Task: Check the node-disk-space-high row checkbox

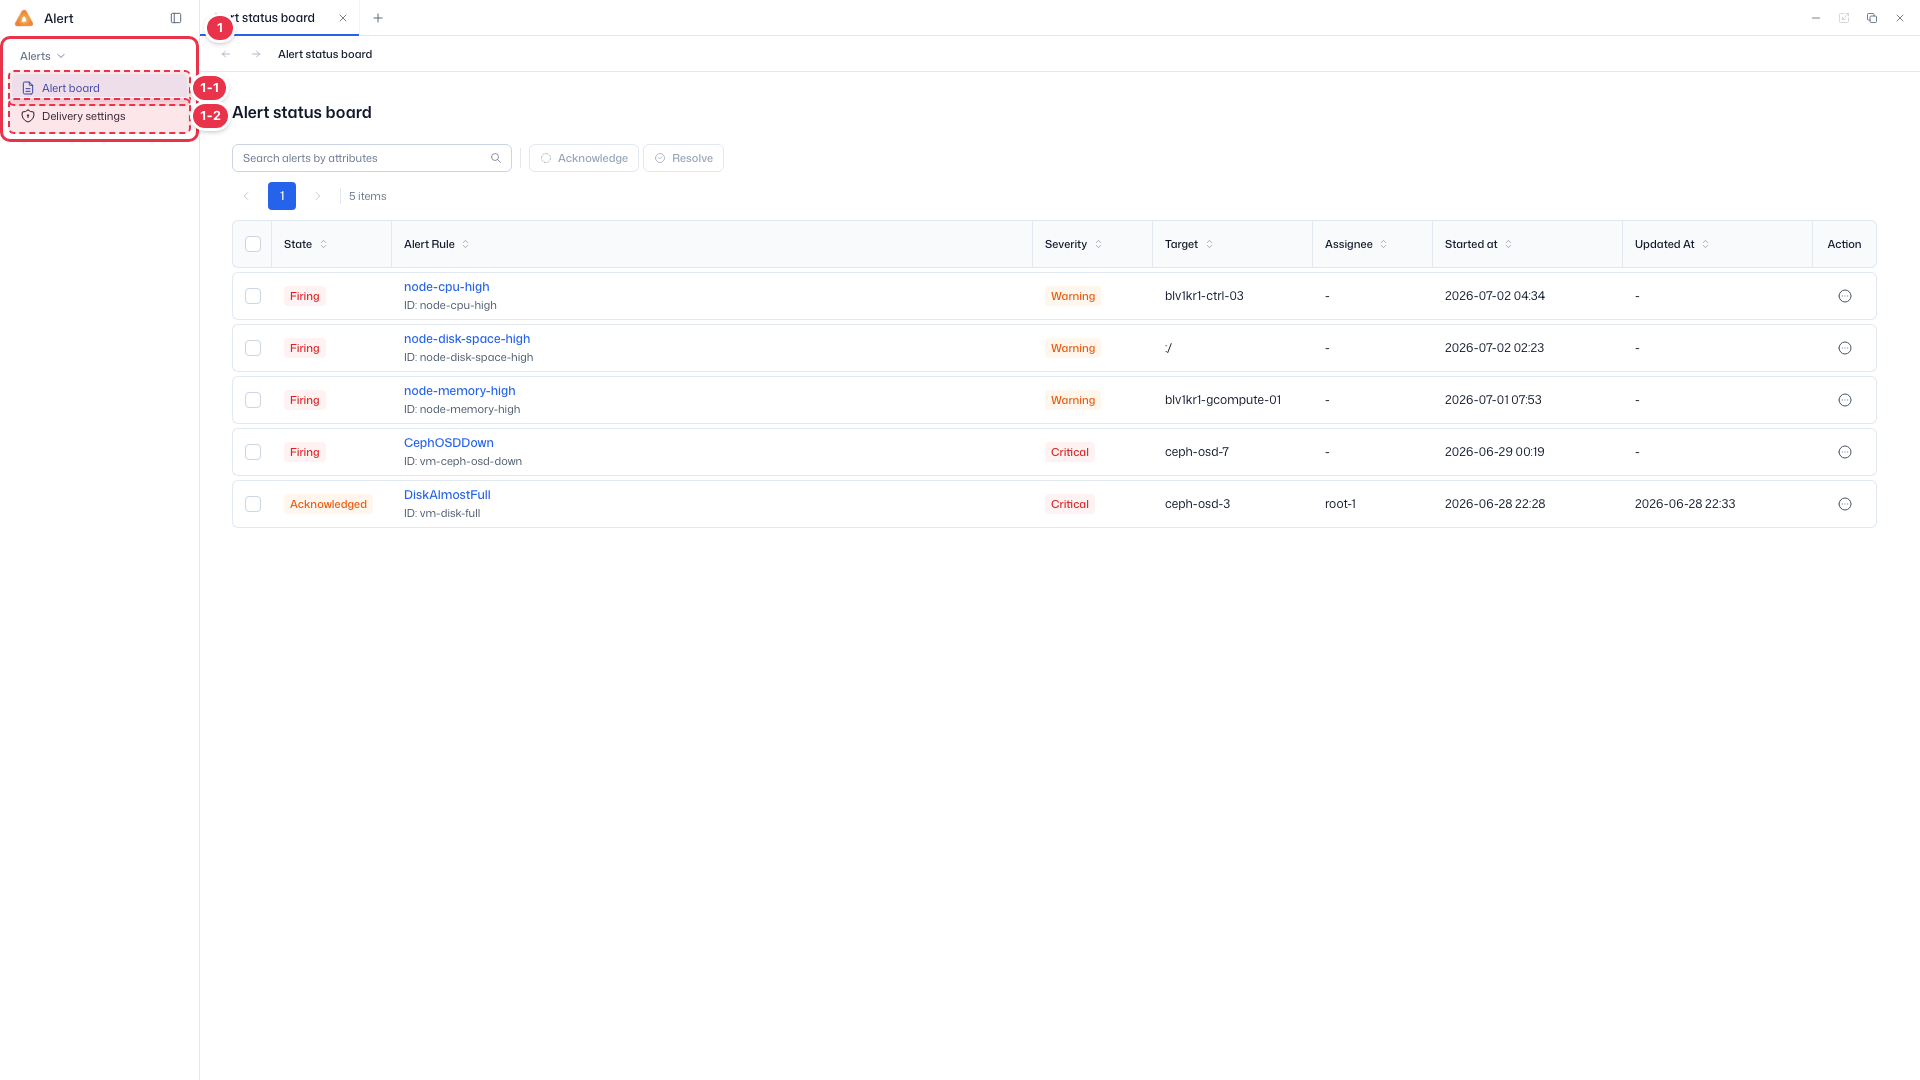Action: pyautogui.click(x=253, y=348)
